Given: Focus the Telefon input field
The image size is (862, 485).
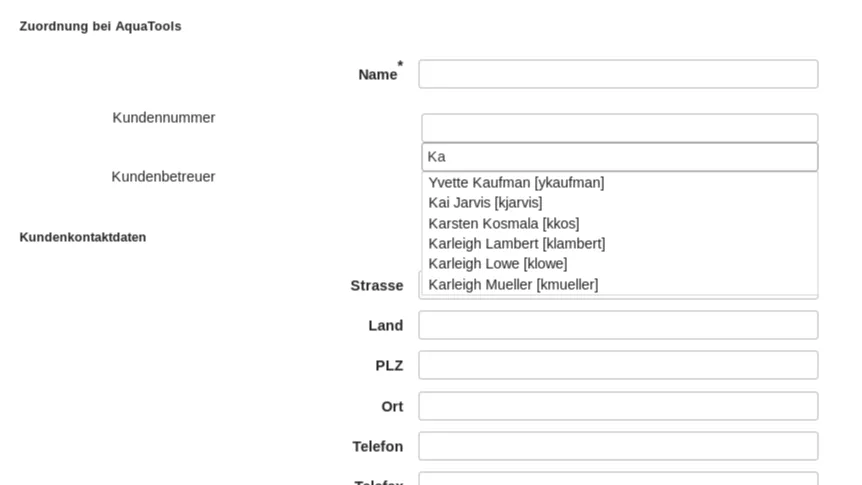Looking at the screenshot, I should (617, 446).
